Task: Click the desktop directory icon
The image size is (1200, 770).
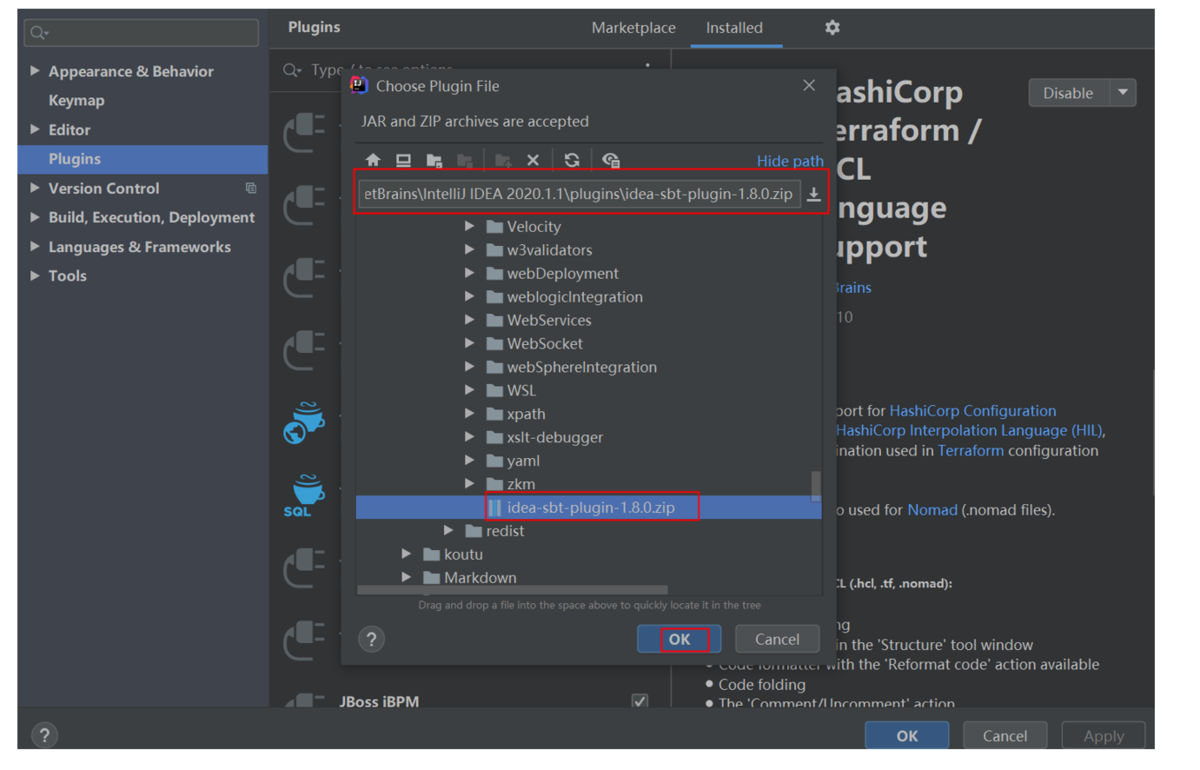Action: coord(403,160)
